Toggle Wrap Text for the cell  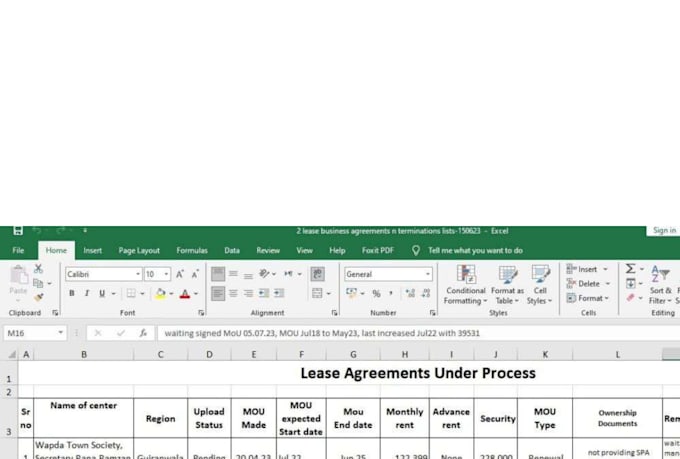coord(317,274)
